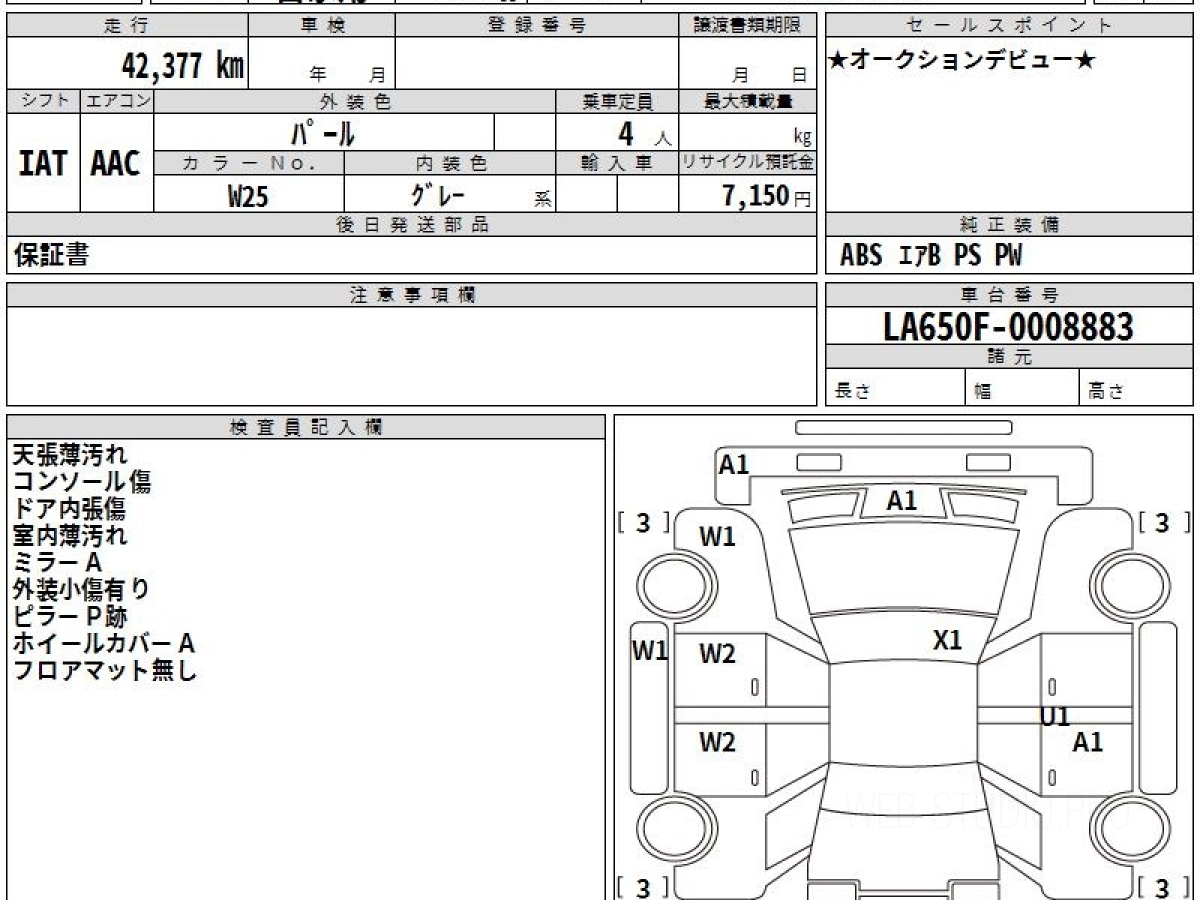The width and height of the screenshot is (1200, 900).
Task: Click the exterior color value パール
Action: (323, 132)
